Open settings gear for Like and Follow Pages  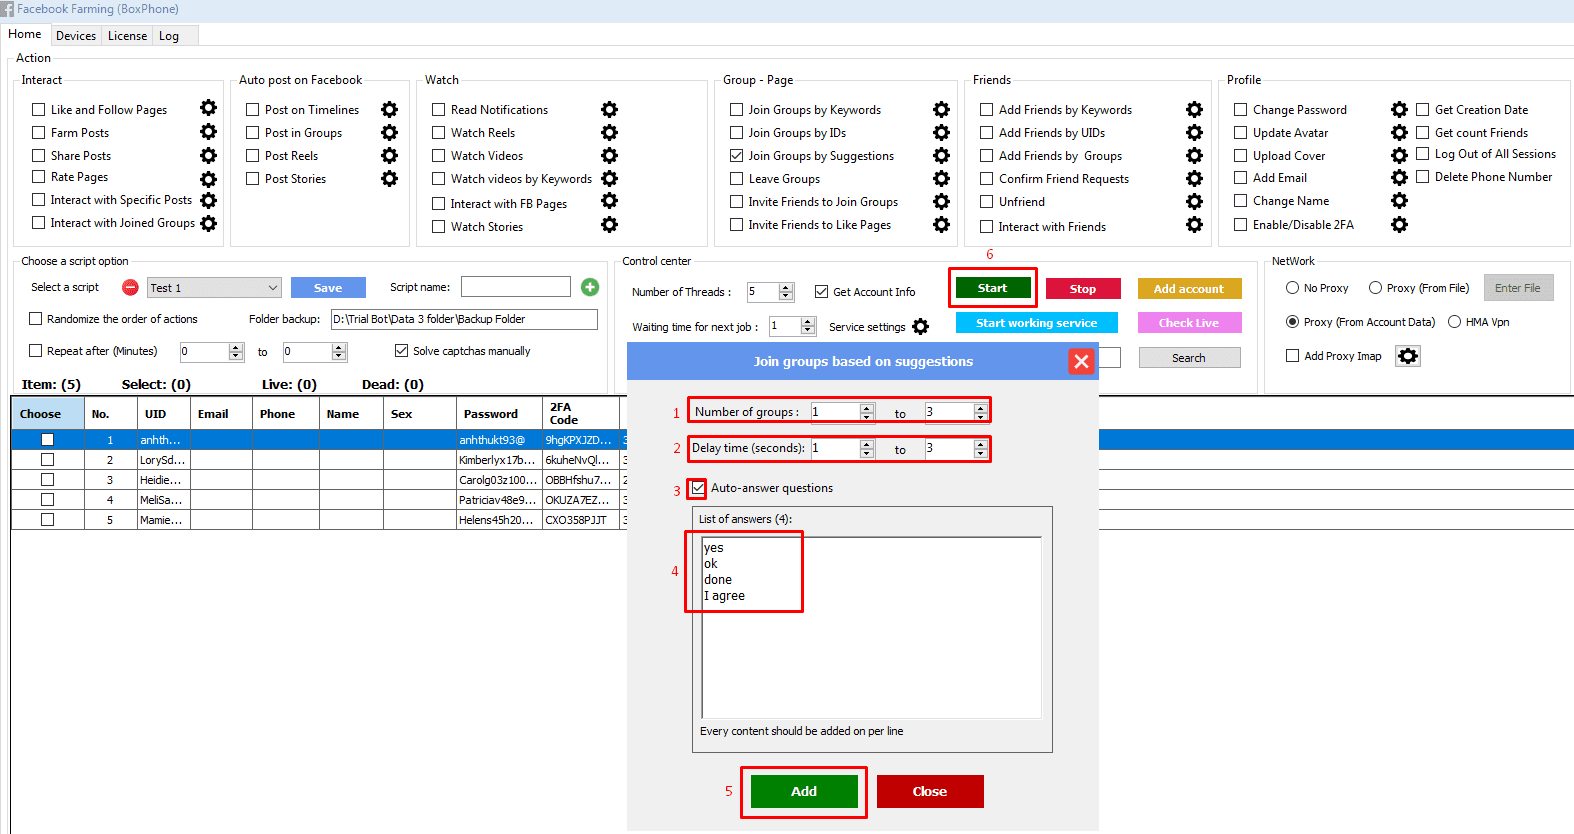(208, 108)
